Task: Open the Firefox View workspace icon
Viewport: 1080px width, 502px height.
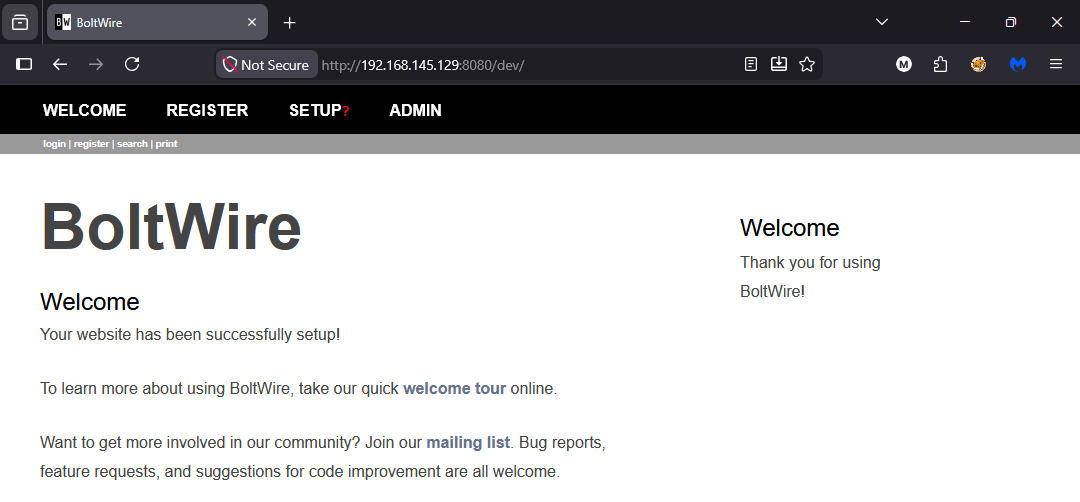Action: [x=20, y=22]
